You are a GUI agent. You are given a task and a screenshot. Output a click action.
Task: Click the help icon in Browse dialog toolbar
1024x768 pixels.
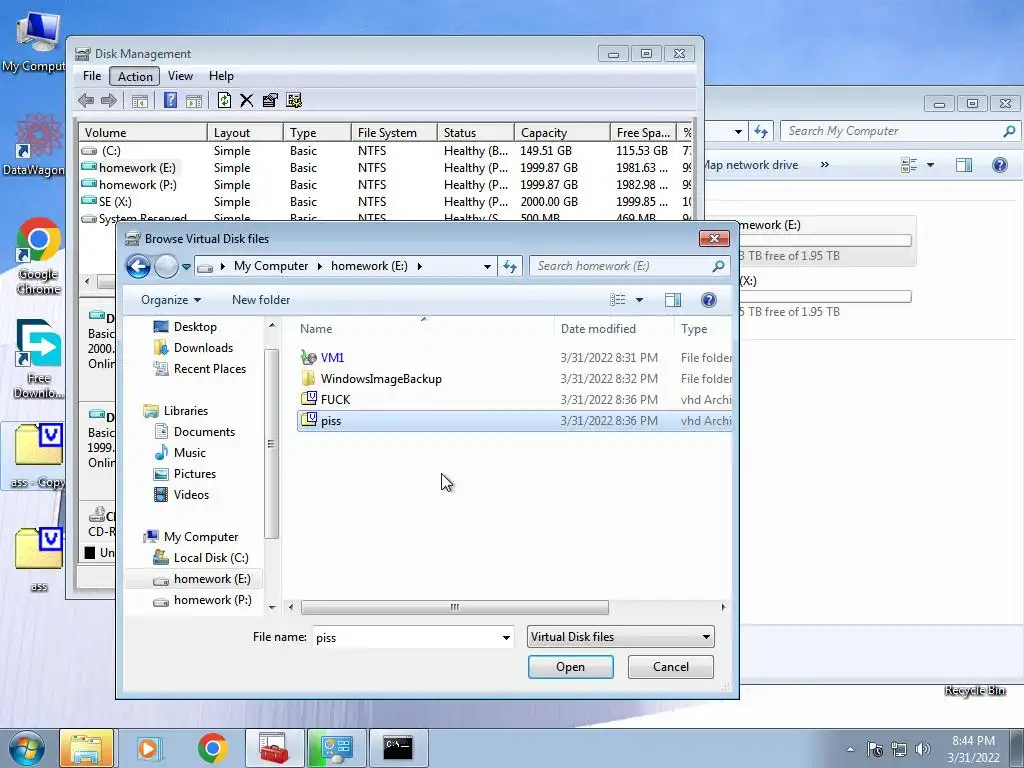[x=709, y=300]
